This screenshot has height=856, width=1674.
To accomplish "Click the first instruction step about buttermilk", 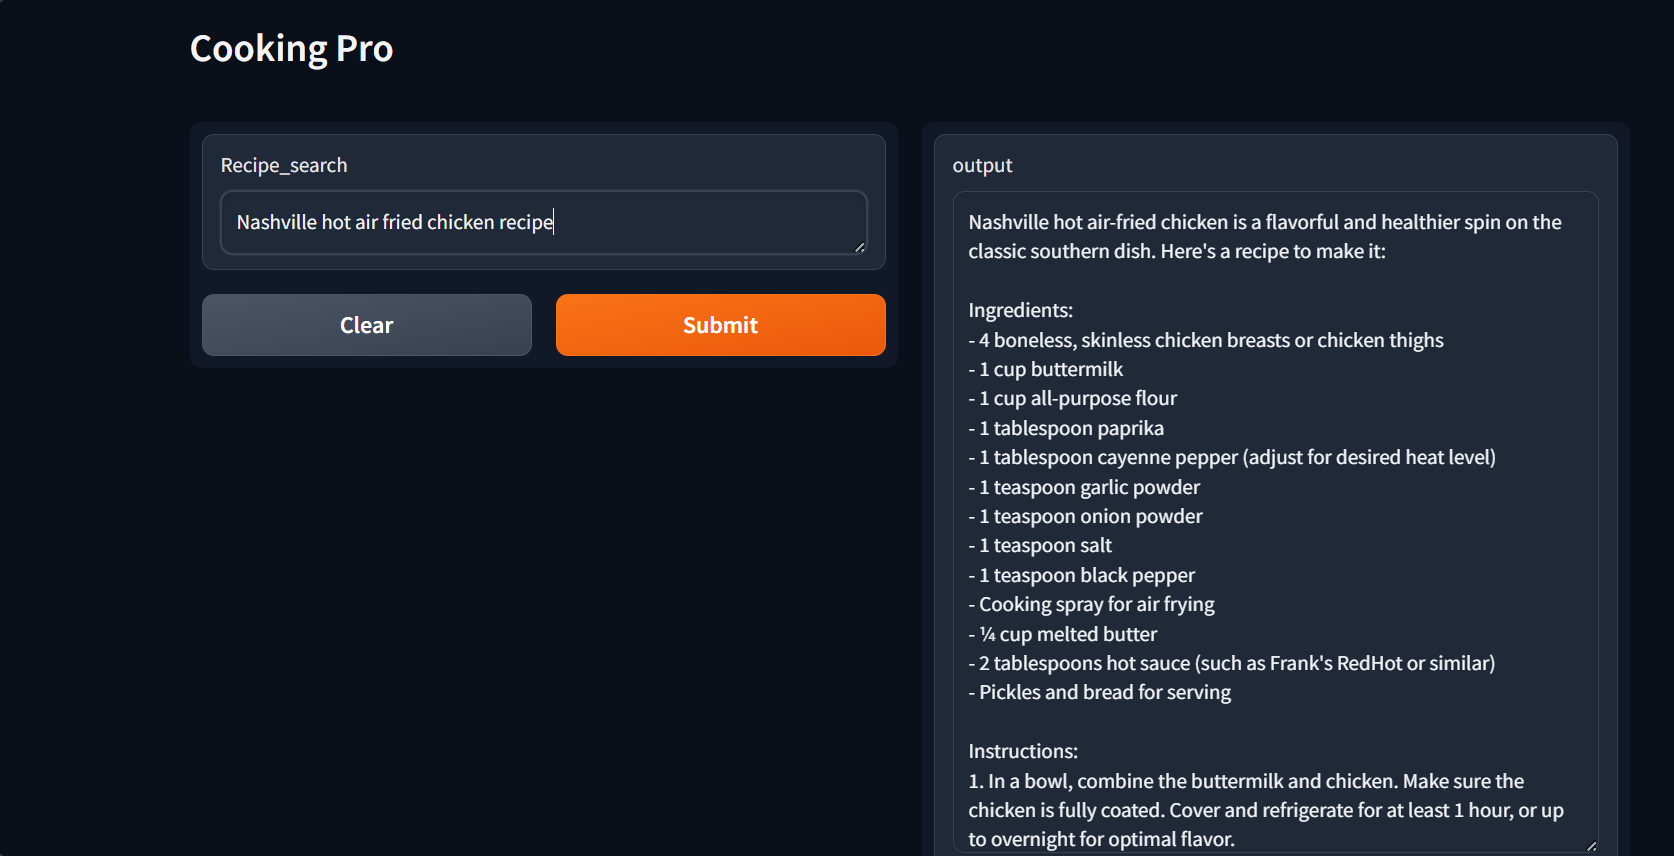I will coord(1246,781).
